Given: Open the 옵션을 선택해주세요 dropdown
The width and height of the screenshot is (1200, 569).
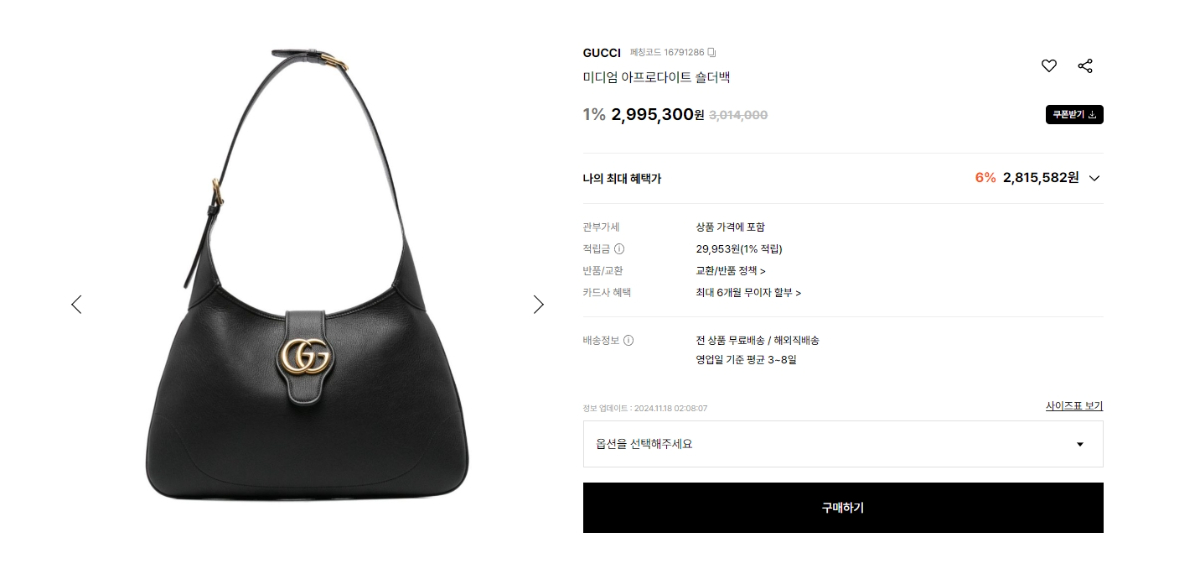Looking at the screenshot, I should pyautogui.click(x=843, y=443).
